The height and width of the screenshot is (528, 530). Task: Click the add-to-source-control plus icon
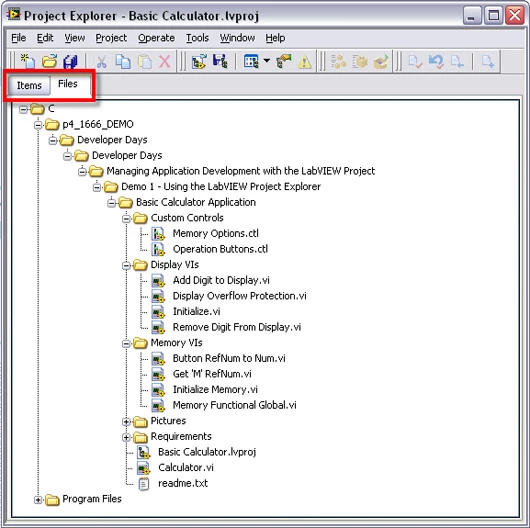pos(488,62)
